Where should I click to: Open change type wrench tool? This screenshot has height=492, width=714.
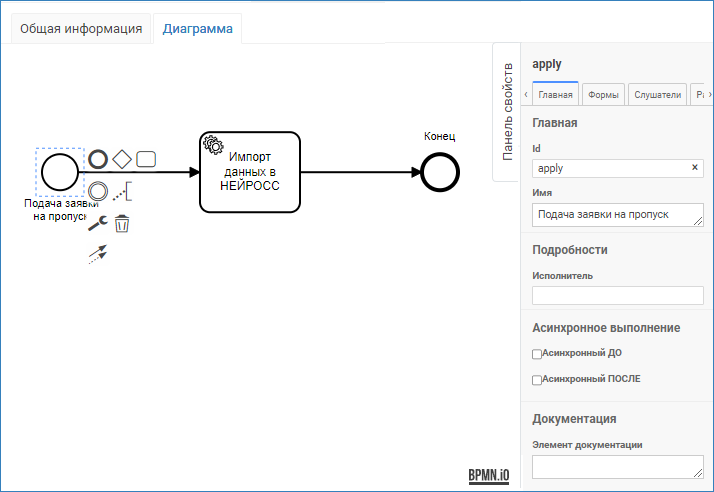98,223
